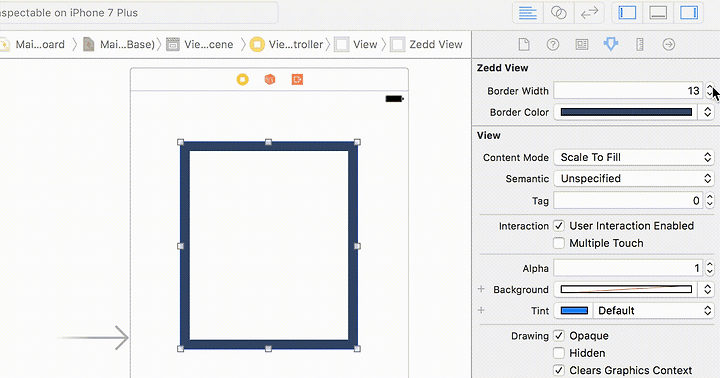This screenshot has width=720, height=378.
Task: Click the plus beside Background
Action: (x=481, y=289)
